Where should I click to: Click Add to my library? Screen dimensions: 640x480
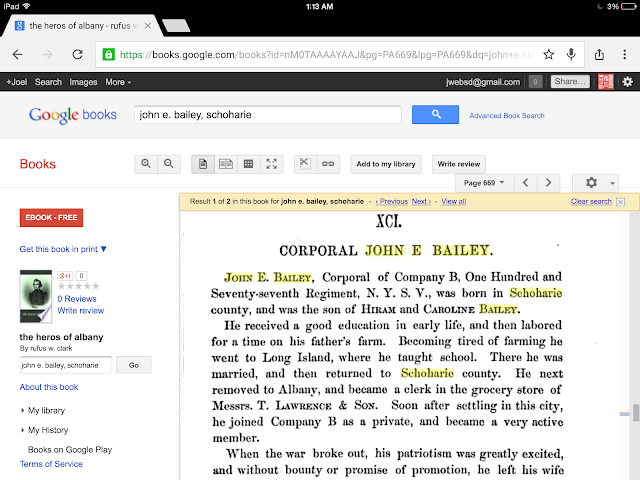click(x=386, y=164)
